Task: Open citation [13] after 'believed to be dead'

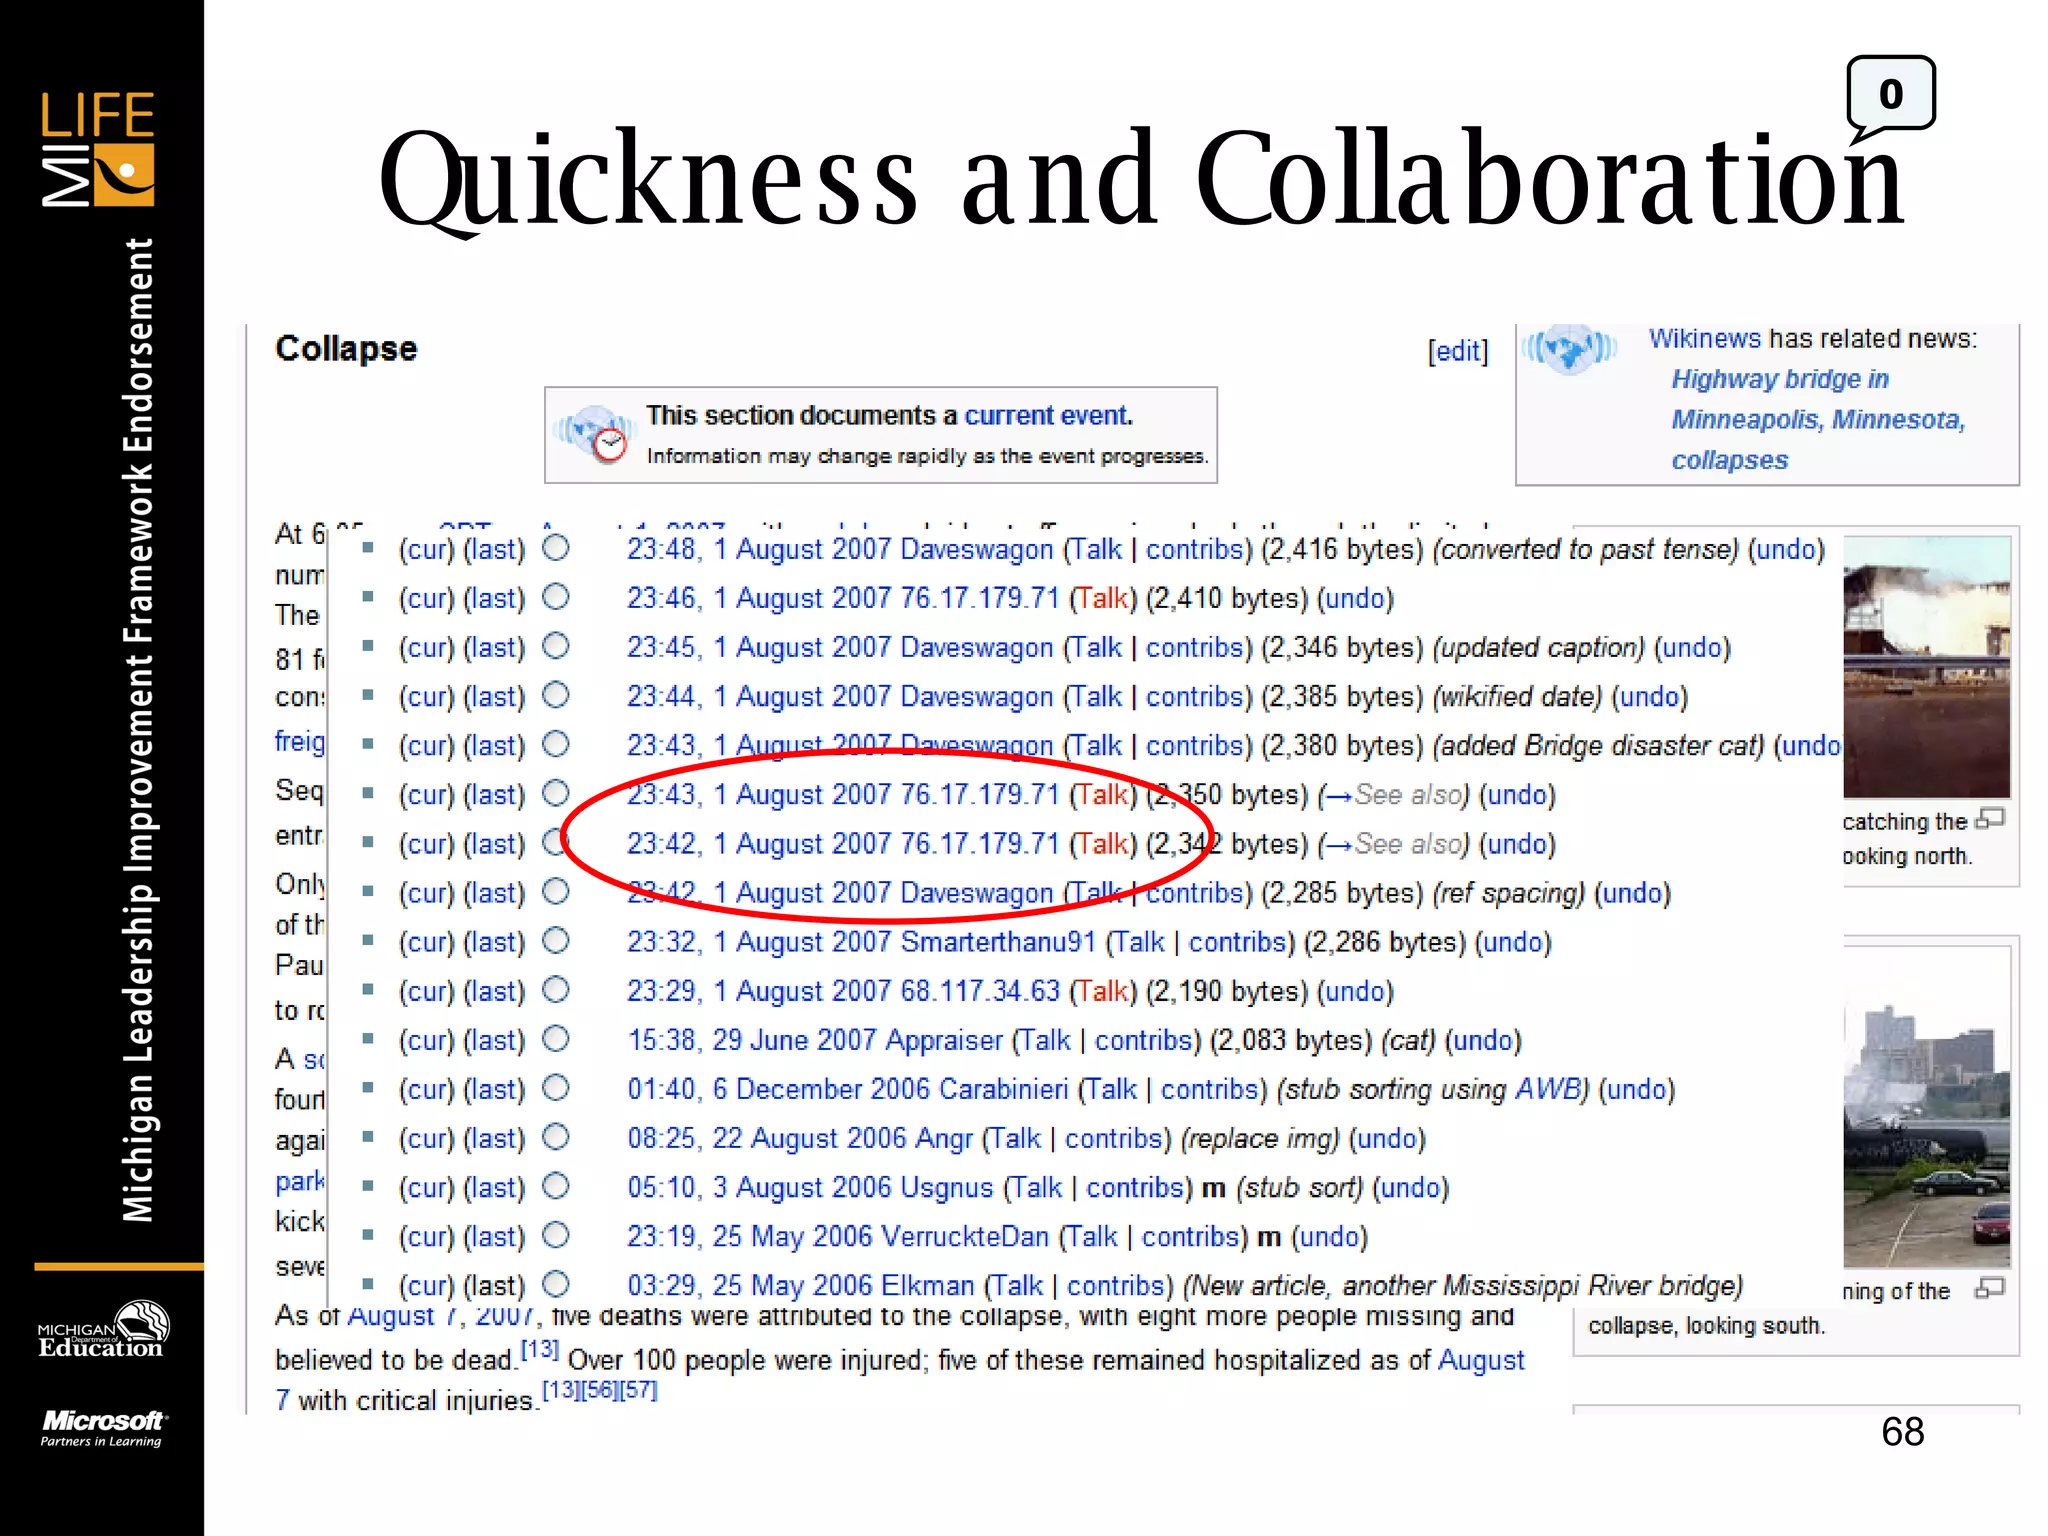Action: [540, 1349]
